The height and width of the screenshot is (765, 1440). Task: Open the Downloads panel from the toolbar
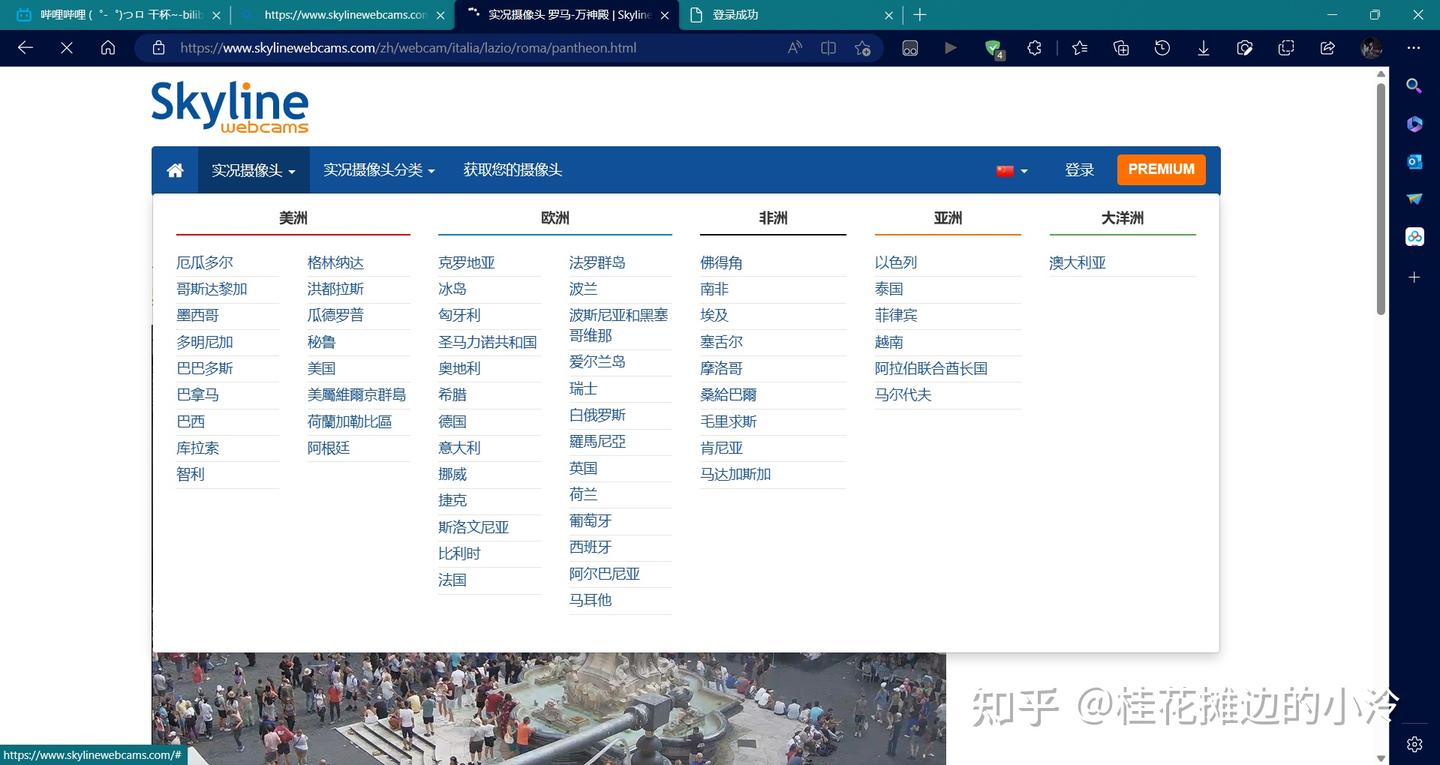click(x=1203, y=47)
